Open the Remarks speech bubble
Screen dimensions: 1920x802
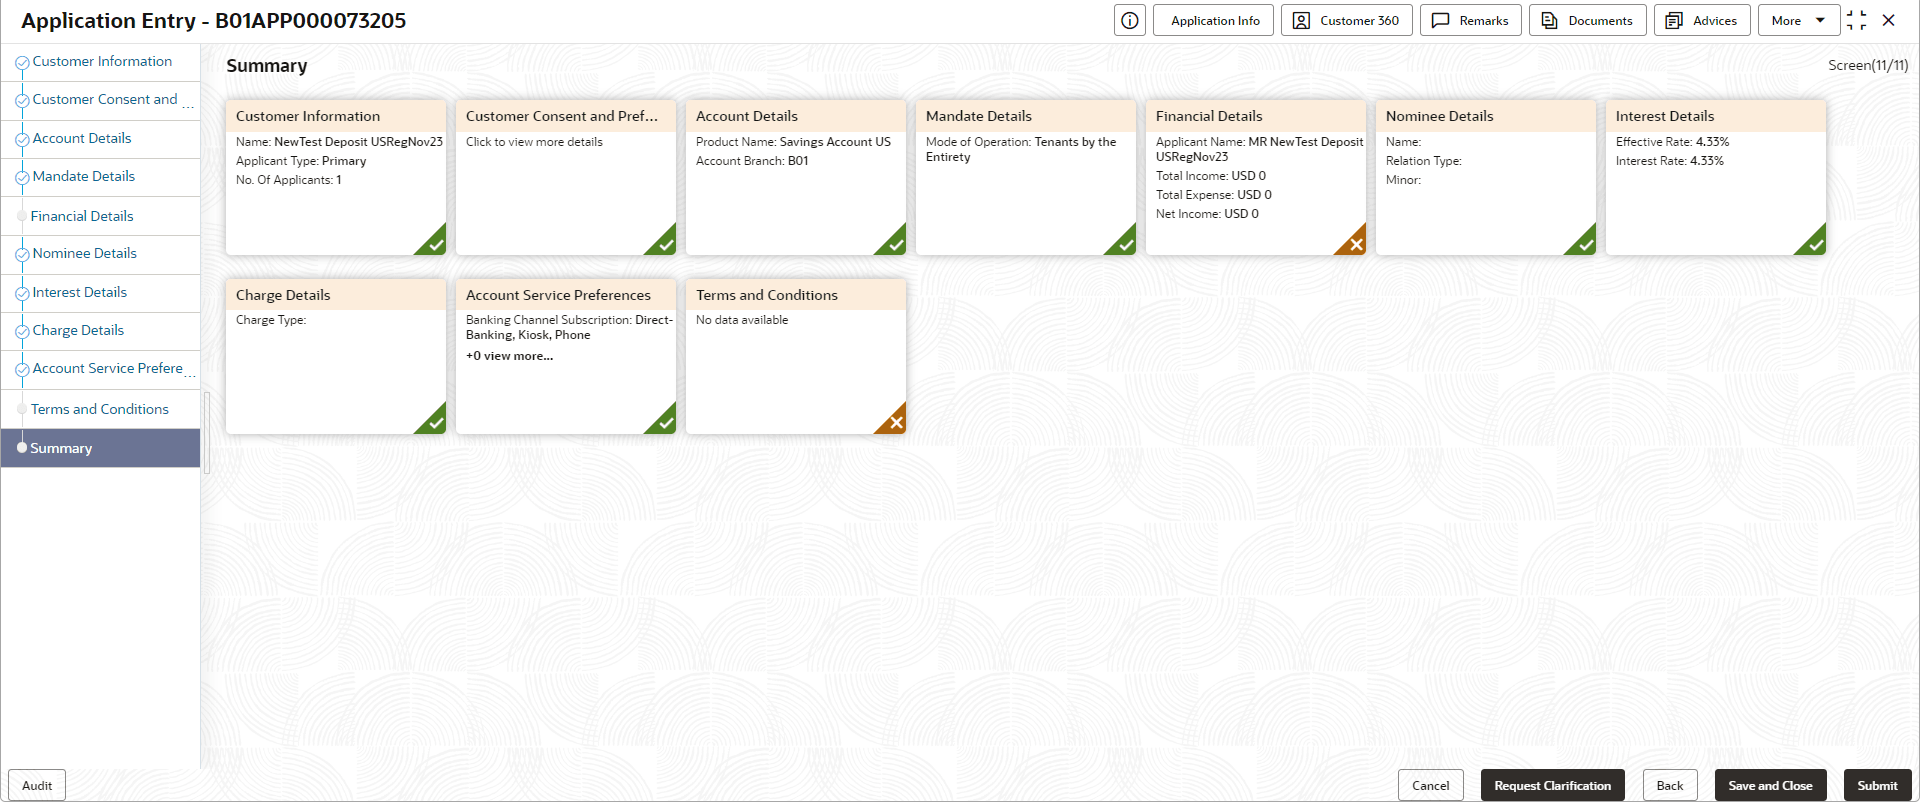tap(1470, 21)
